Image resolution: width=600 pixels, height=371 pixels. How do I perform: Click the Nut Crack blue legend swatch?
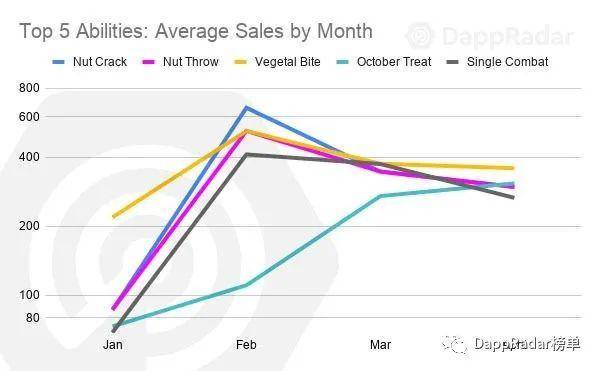59,62
